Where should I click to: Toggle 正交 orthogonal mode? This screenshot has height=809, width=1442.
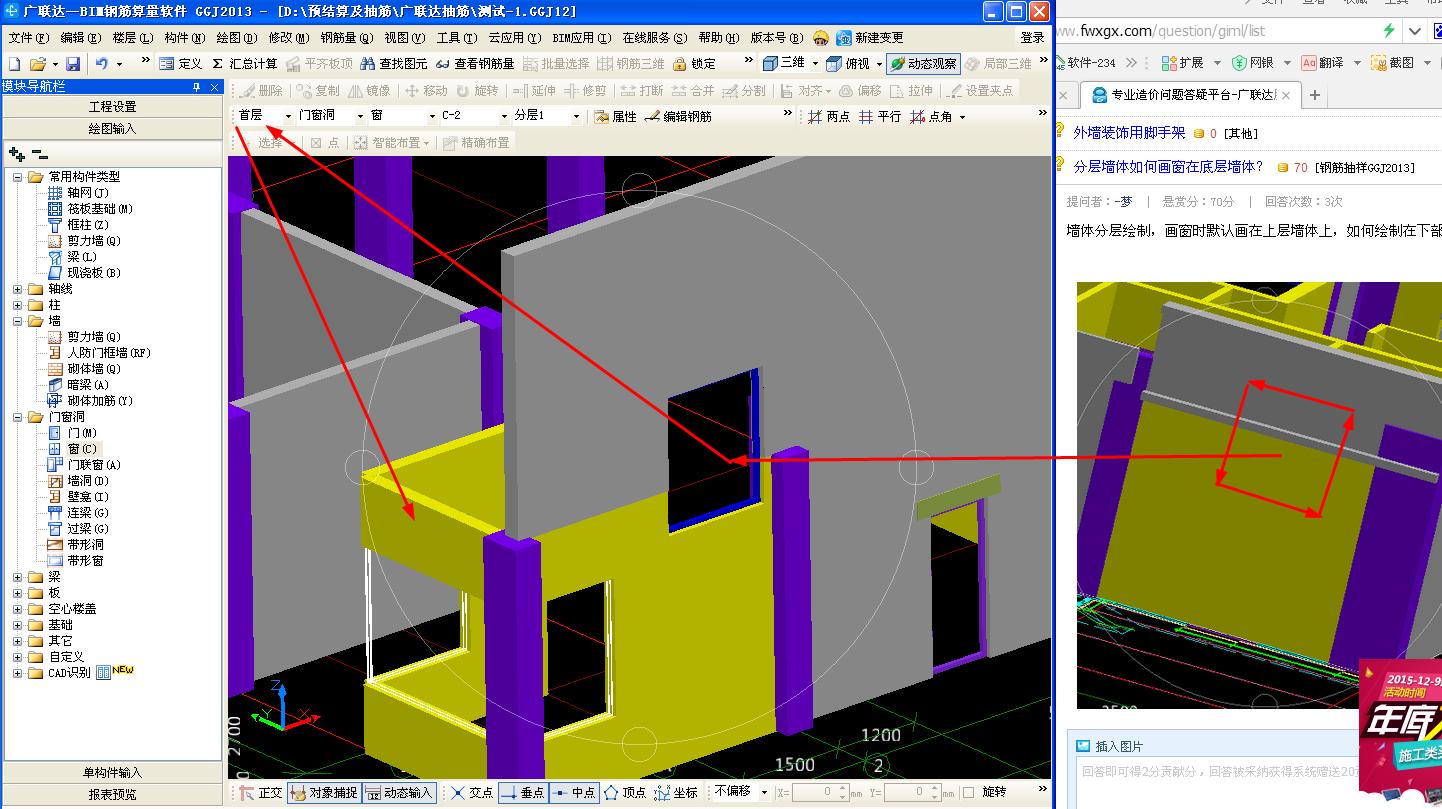(x=261, y=792)
